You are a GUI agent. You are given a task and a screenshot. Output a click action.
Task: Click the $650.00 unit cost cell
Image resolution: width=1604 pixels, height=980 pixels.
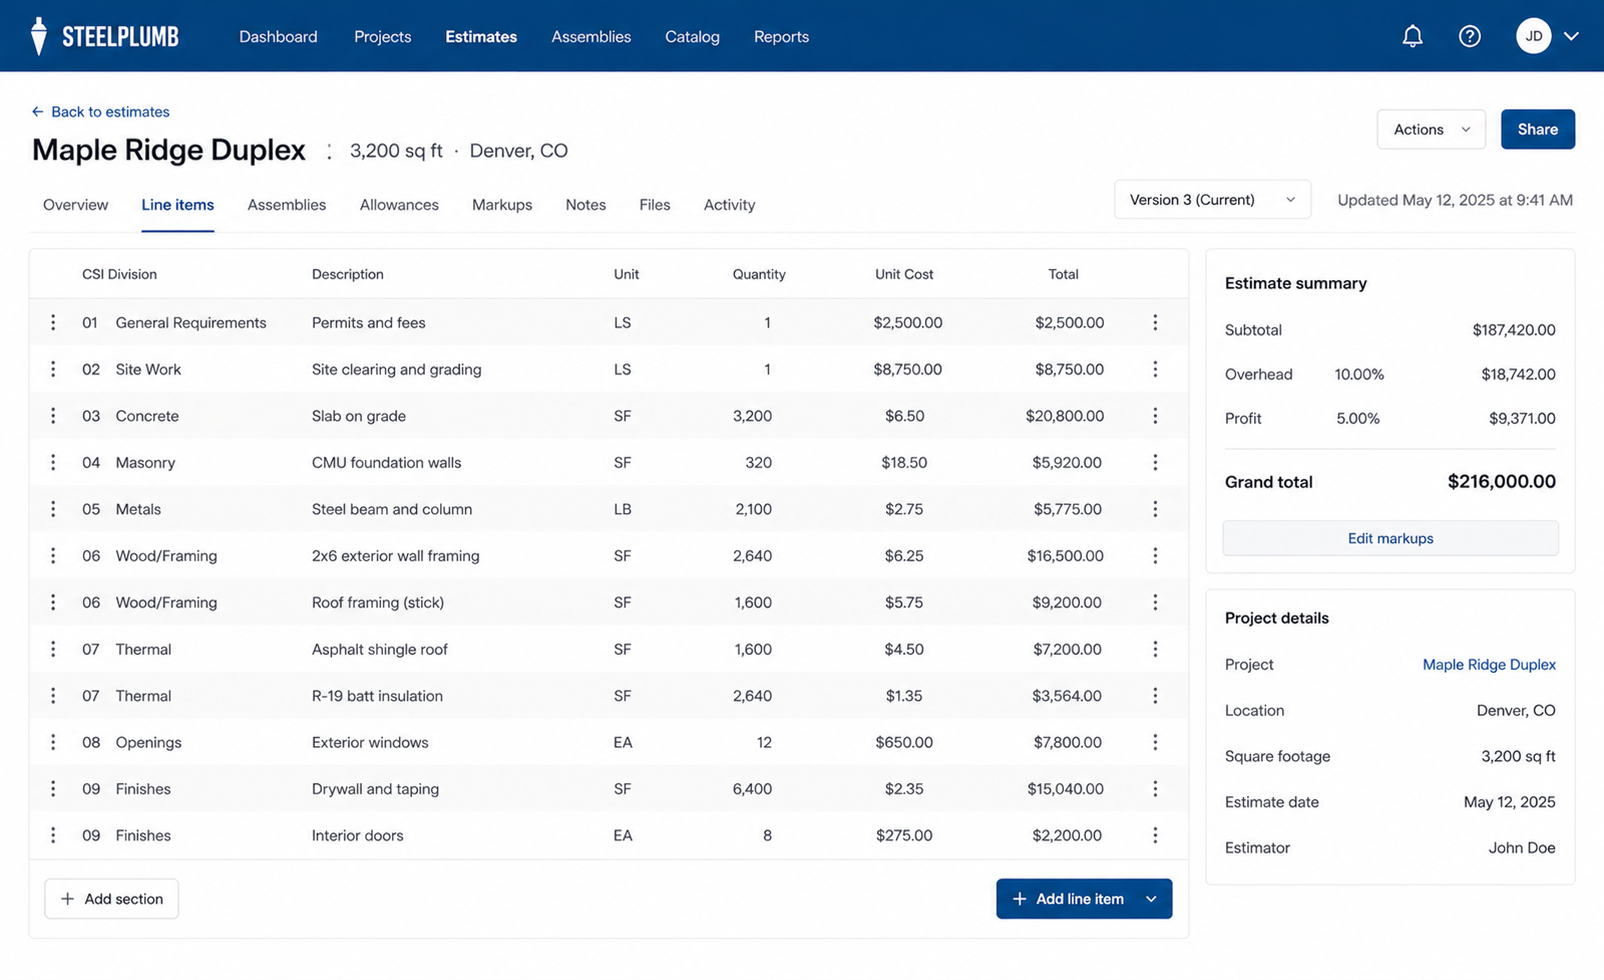point(904,742)
